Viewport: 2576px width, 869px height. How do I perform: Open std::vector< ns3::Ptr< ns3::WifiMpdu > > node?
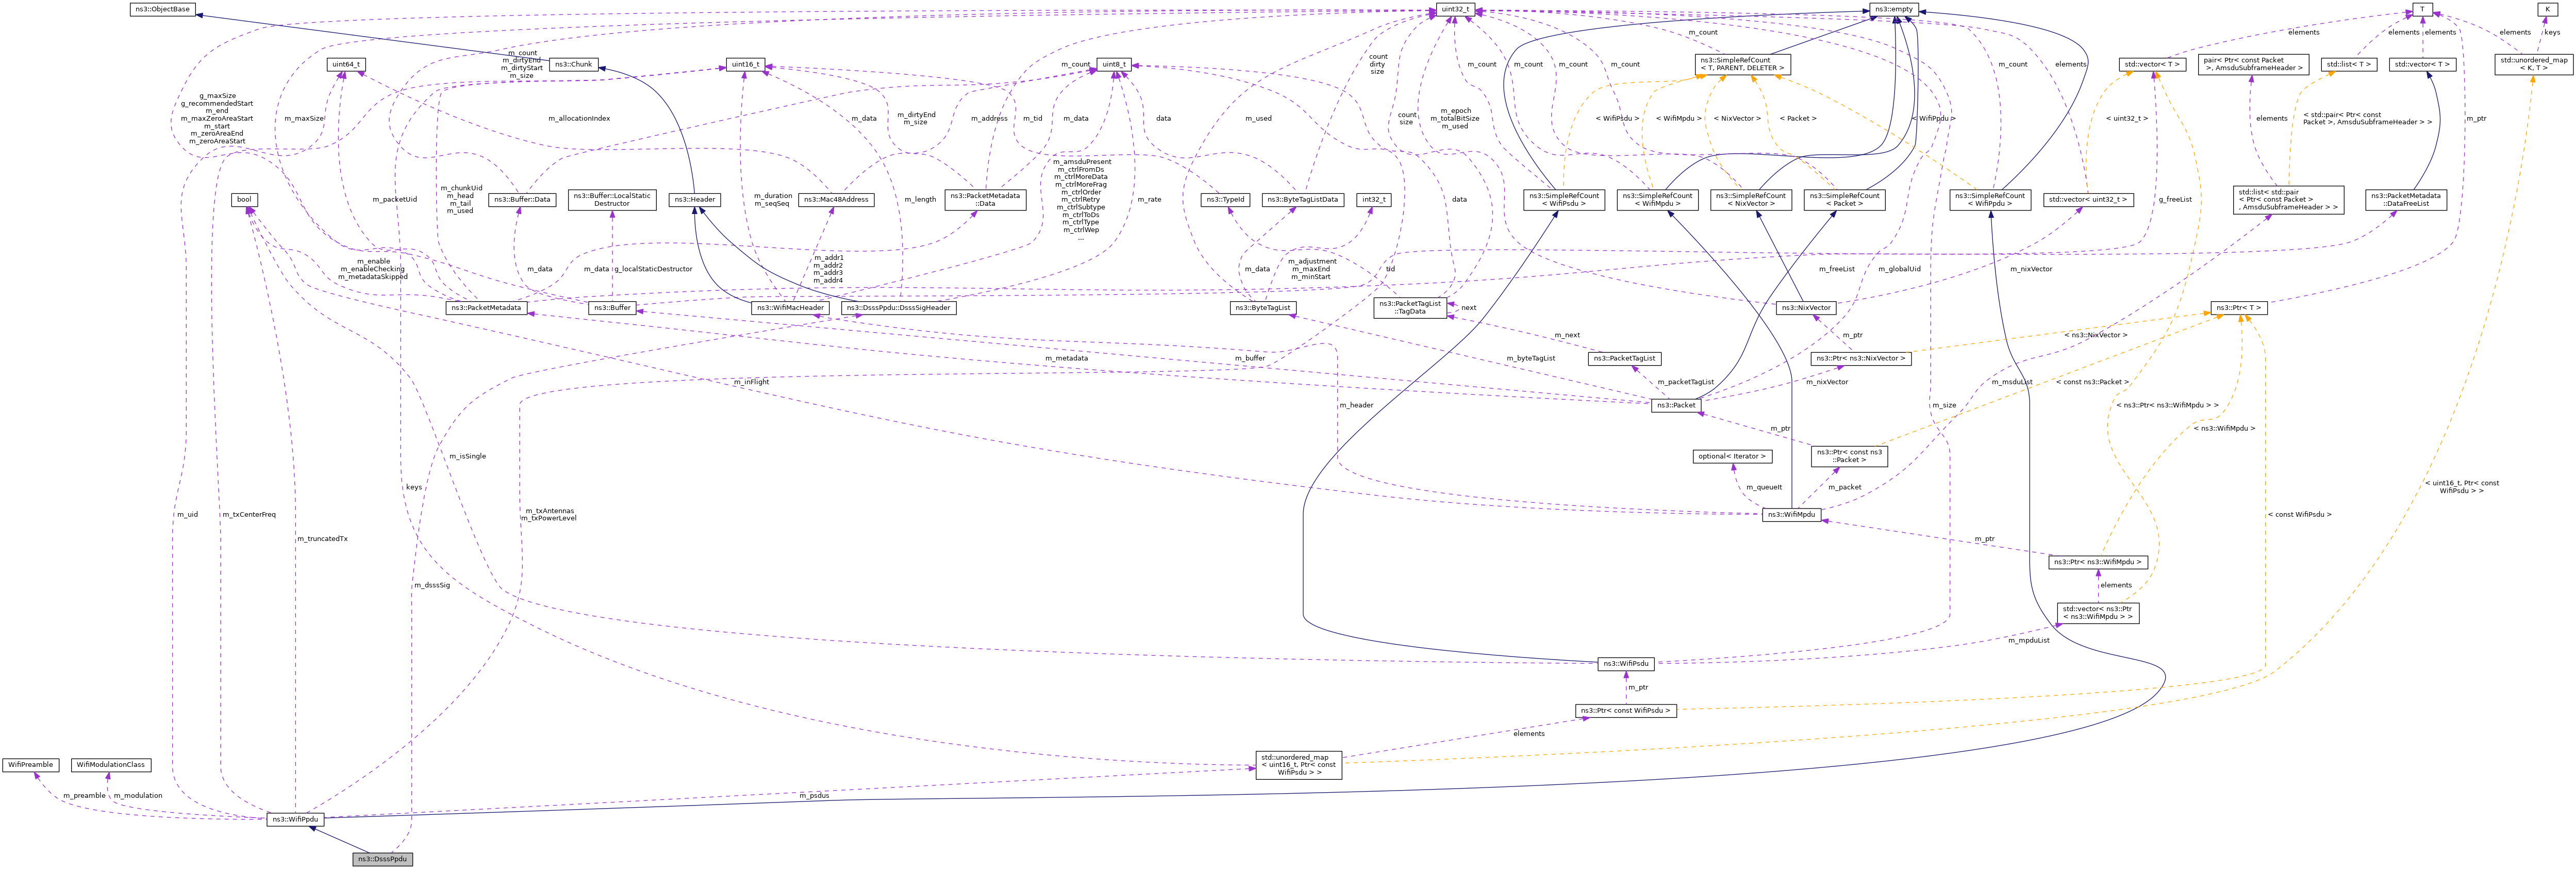pyautogui.click(x=2097, y=613)
